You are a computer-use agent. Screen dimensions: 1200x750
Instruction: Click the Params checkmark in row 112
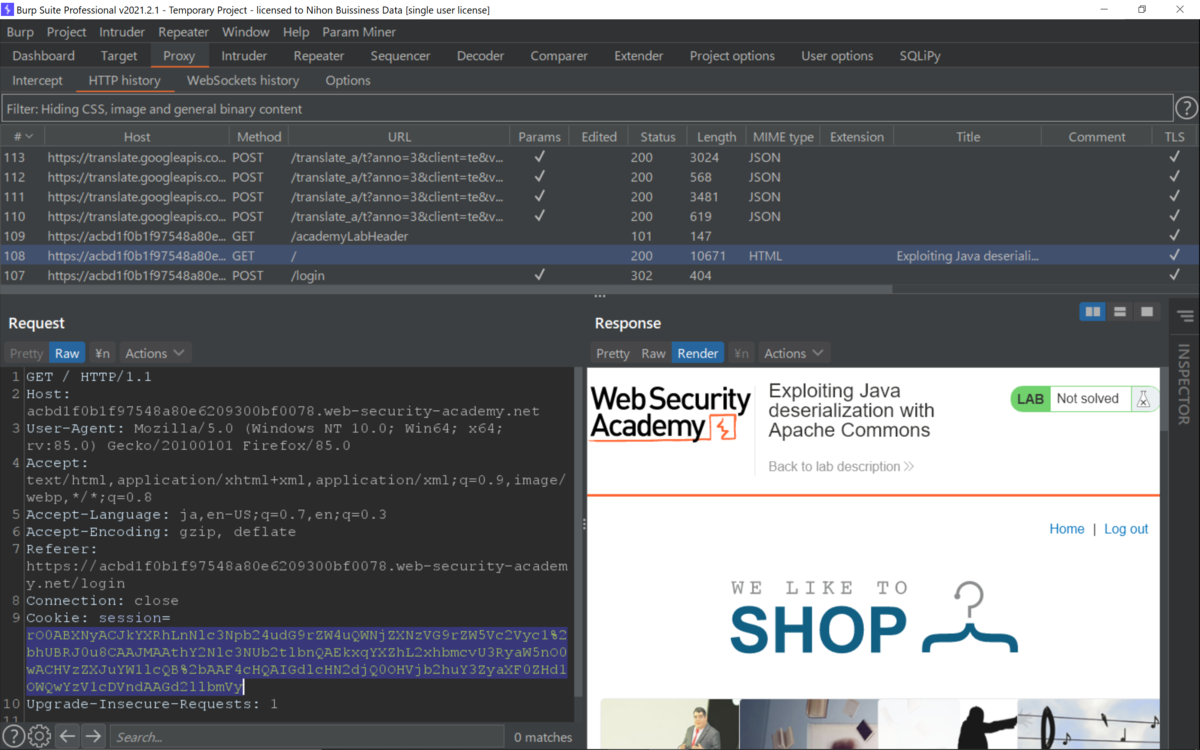540,177
